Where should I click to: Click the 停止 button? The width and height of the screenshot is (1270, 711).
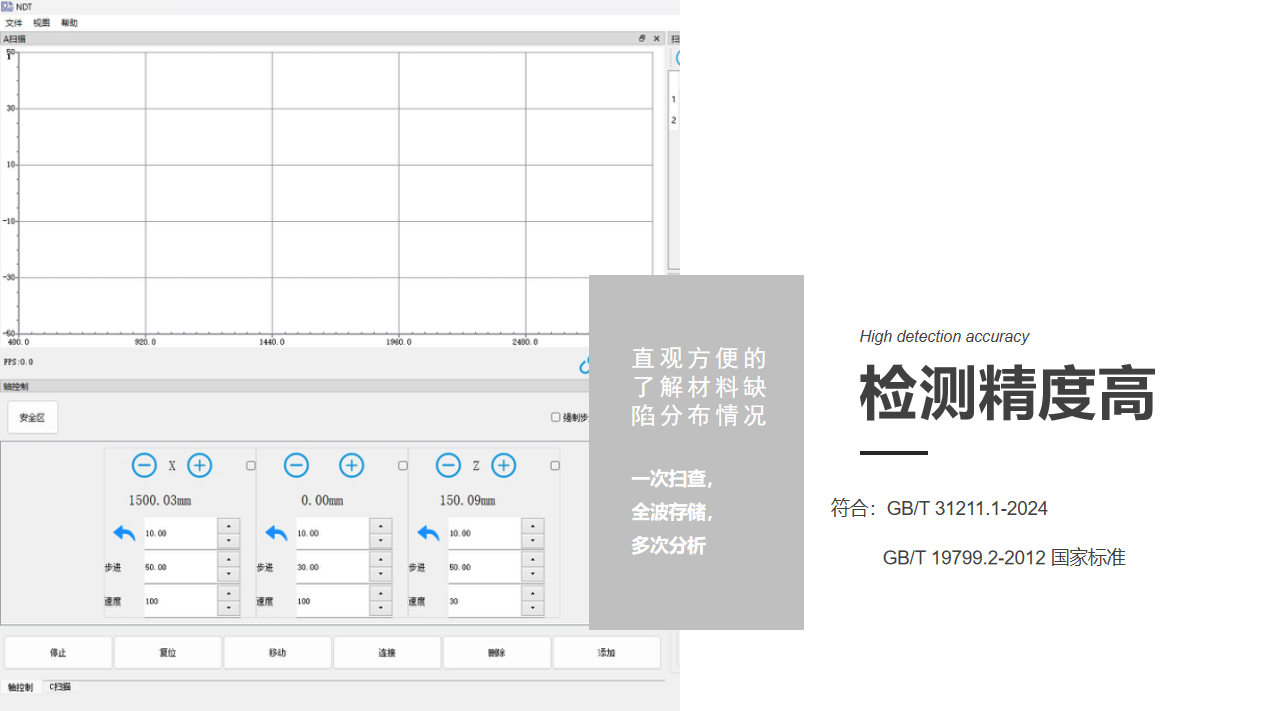[58, 653]
